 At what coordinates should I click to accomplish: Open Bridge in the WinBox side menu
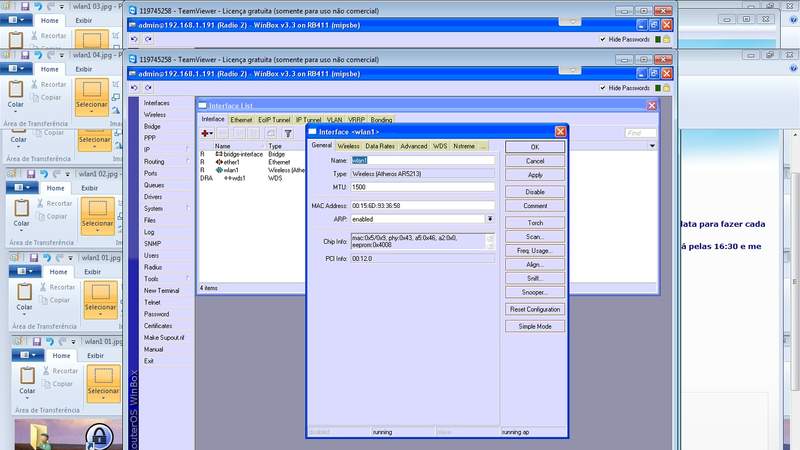(152, 126)
